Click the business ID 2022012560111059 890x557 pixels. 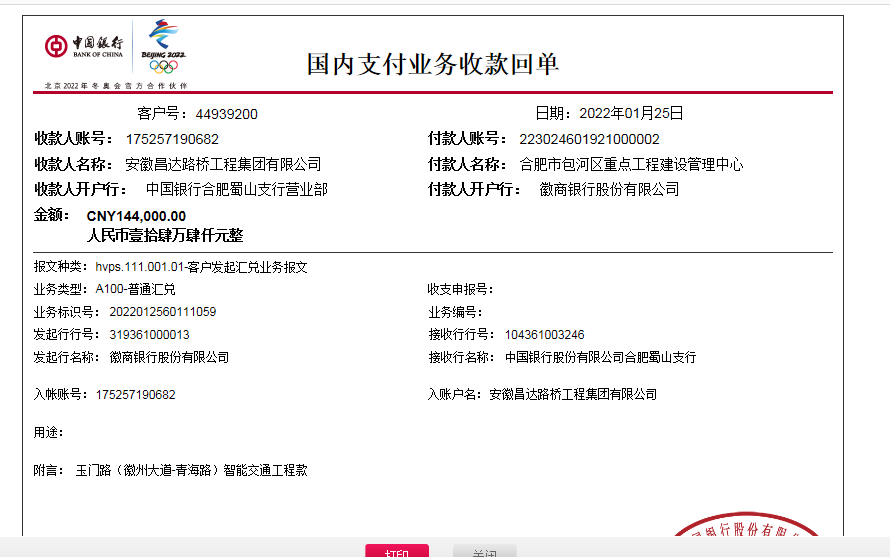[x=162, y=312]
